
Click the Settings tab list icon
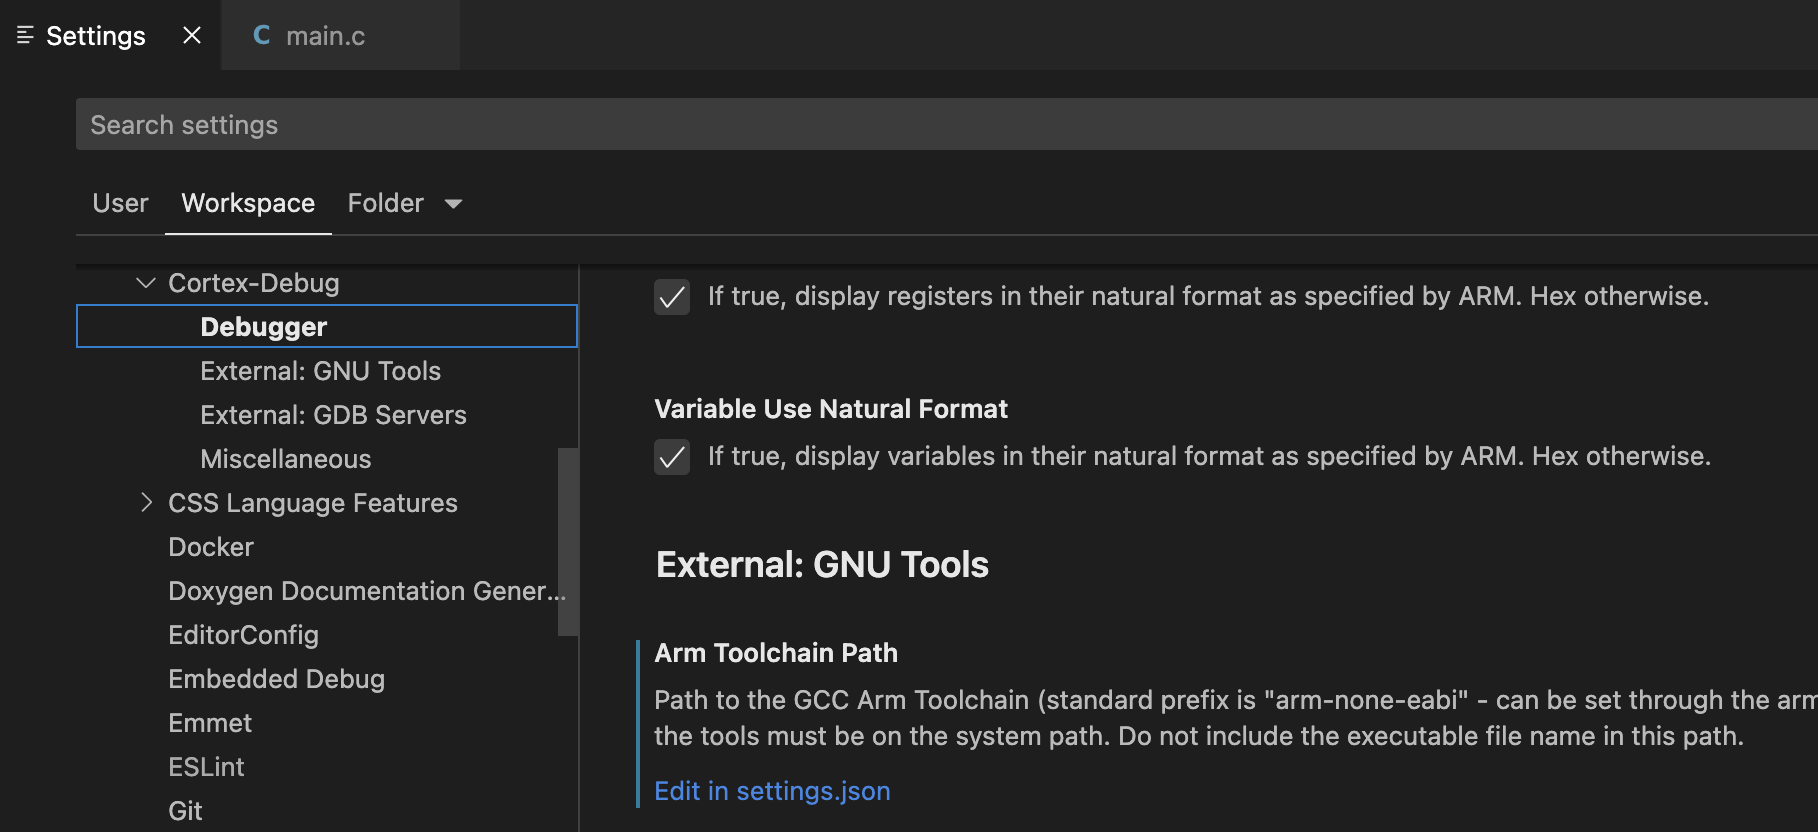(x=26, y=36)
